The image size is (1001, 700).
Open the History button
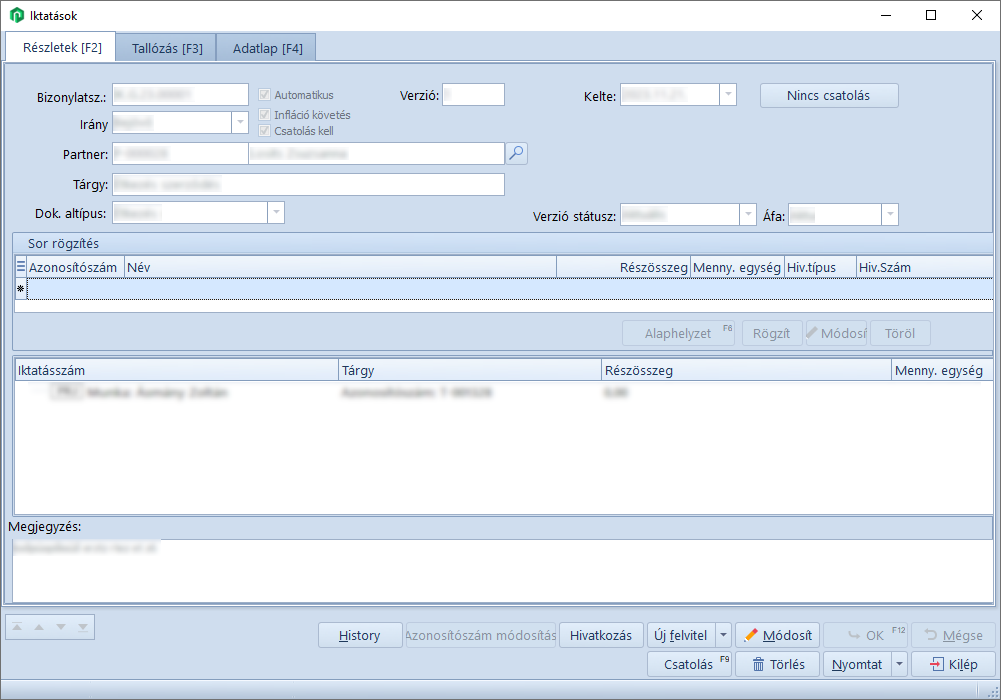tap(359, 635)
